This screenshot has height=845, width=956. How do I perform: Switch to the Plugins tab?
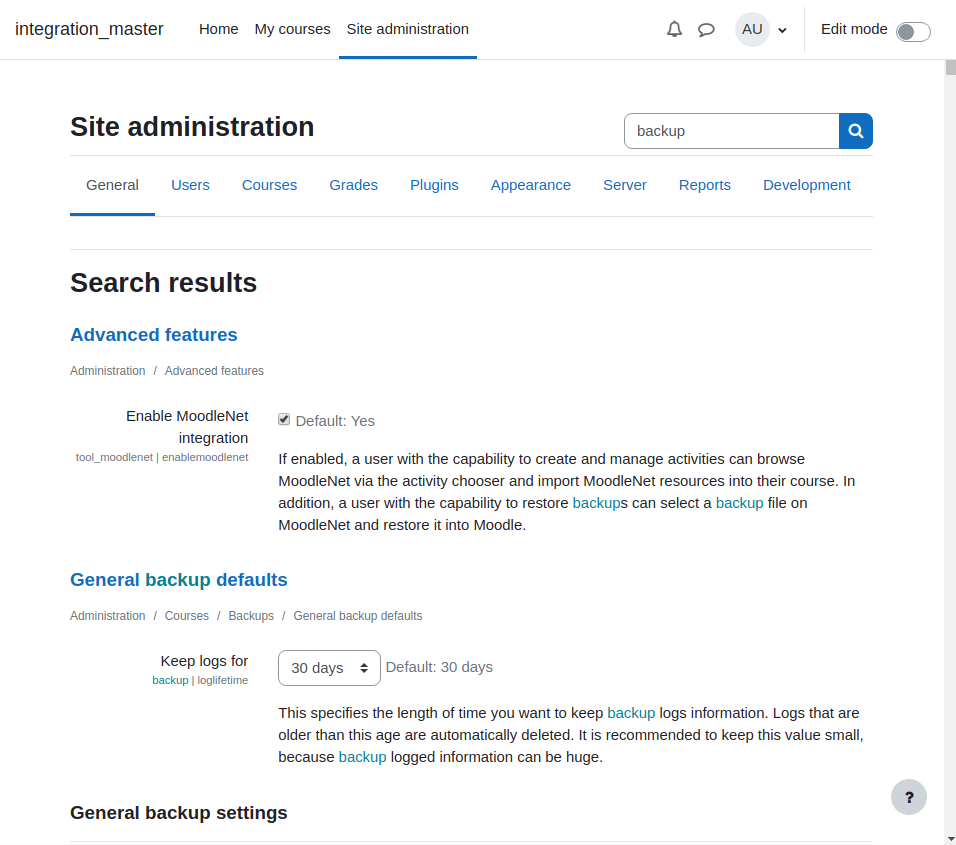click(434, 185)
